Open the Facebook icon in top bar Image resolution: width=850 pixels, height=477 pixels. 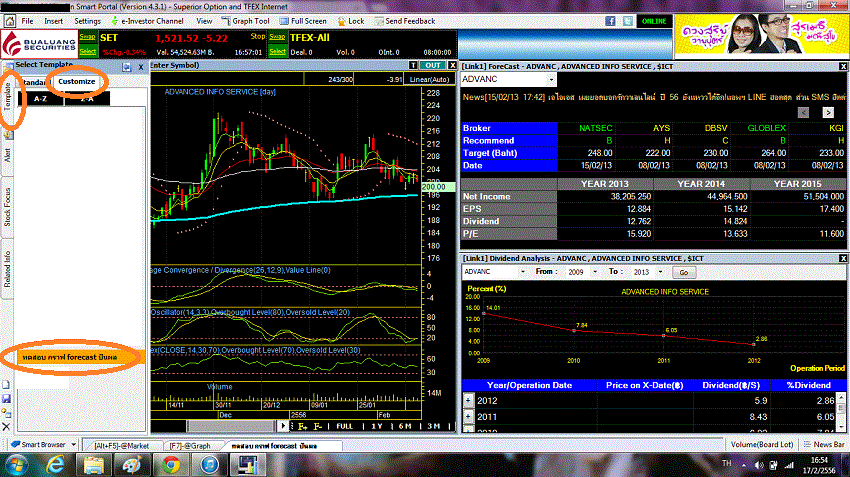pos(610,21)
